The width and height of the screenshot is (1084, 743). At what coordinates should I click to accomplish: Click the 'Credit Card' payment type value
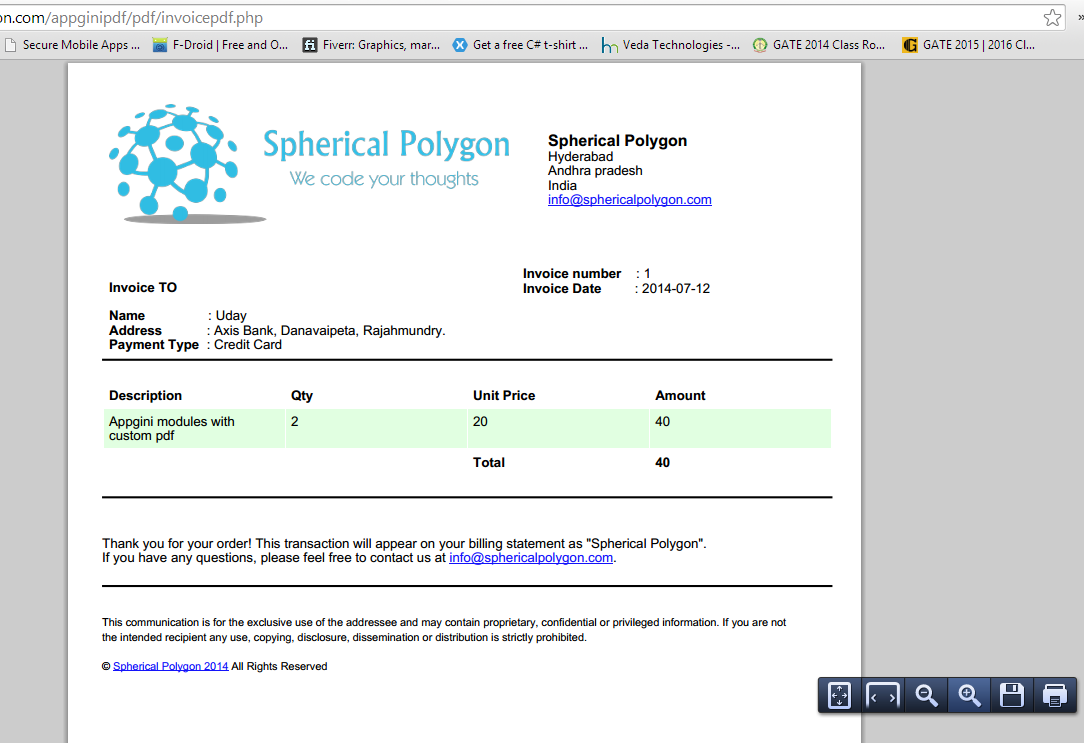tap(247, 345)
